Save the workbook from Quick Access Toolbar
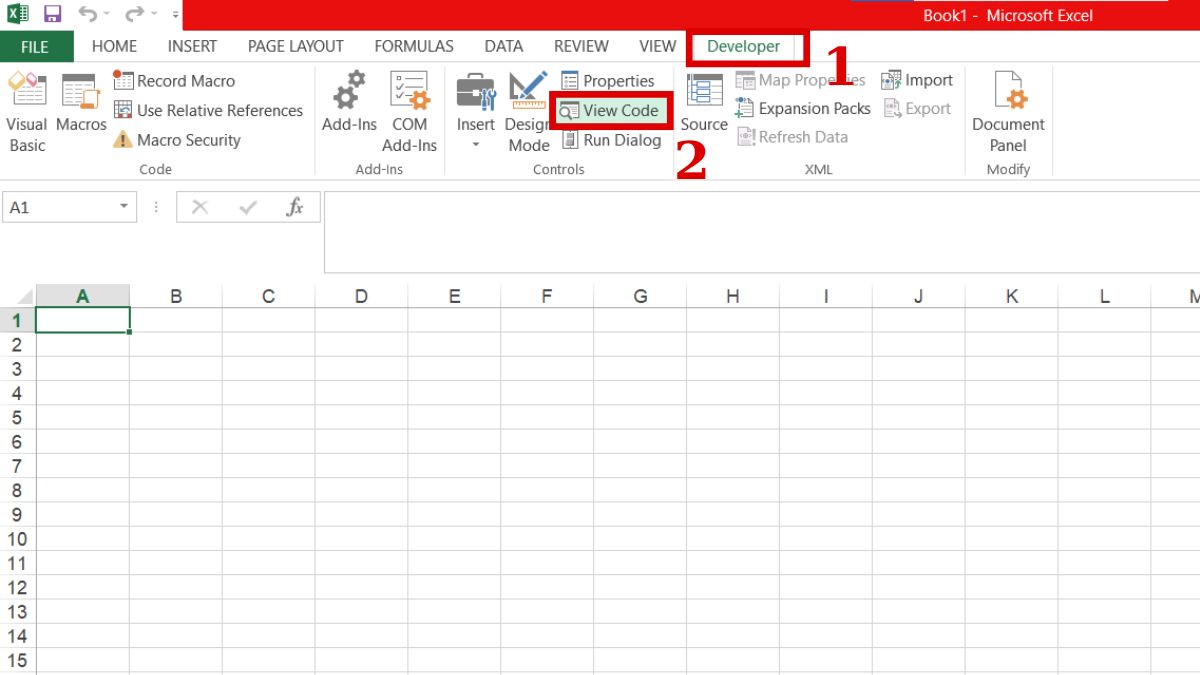 [52, 14]
